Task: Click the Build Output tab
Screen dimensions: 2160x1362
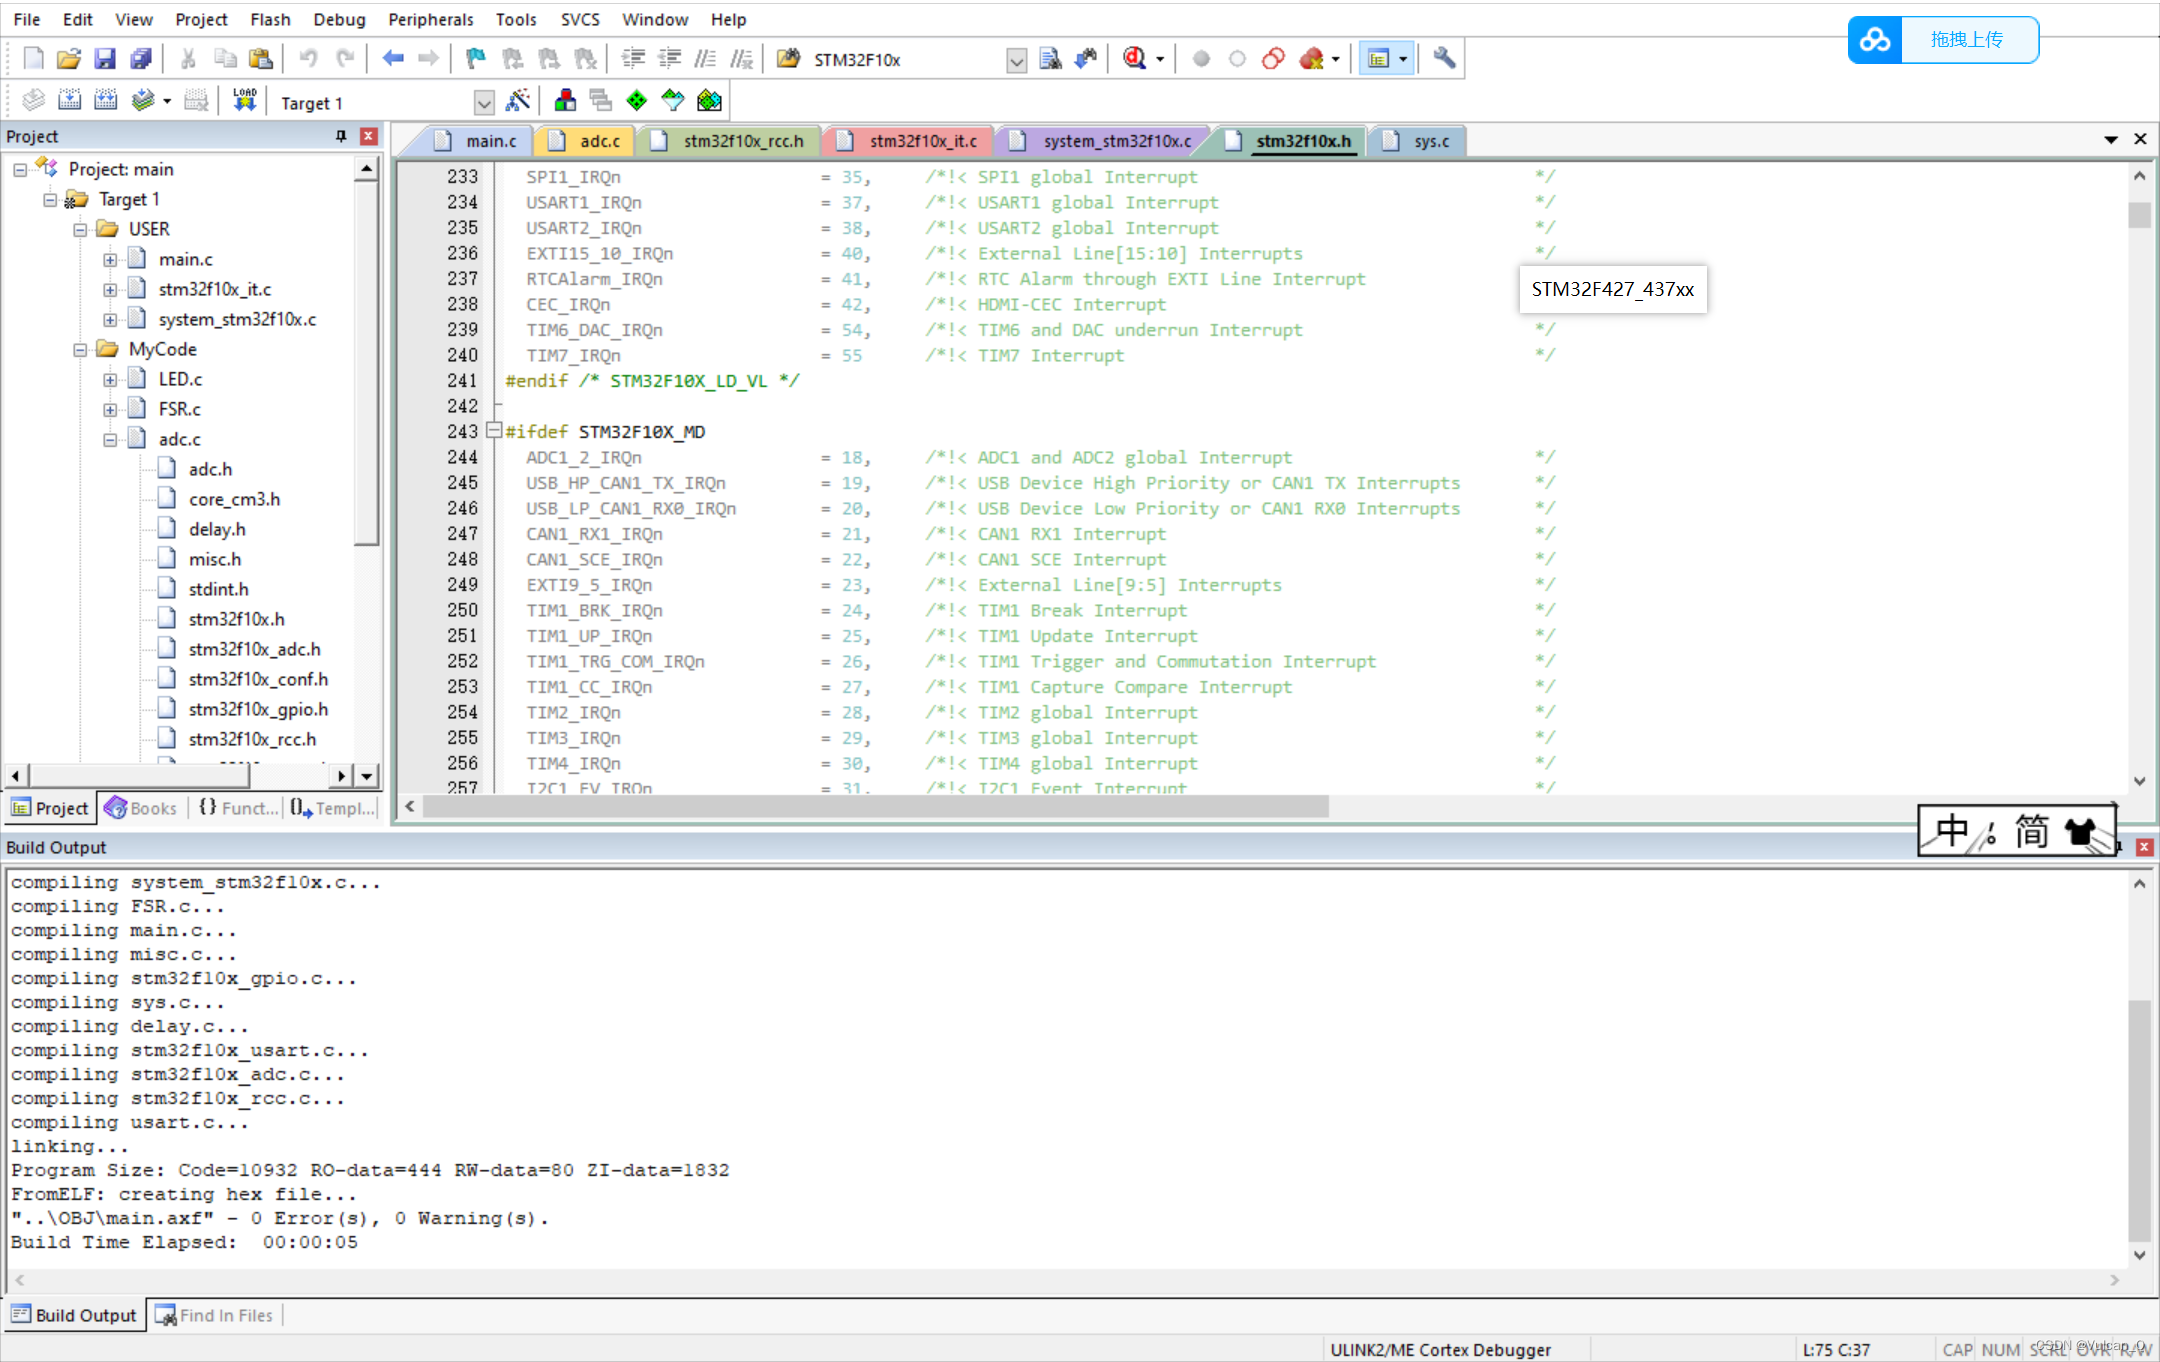Action: tap(72, 1315)
